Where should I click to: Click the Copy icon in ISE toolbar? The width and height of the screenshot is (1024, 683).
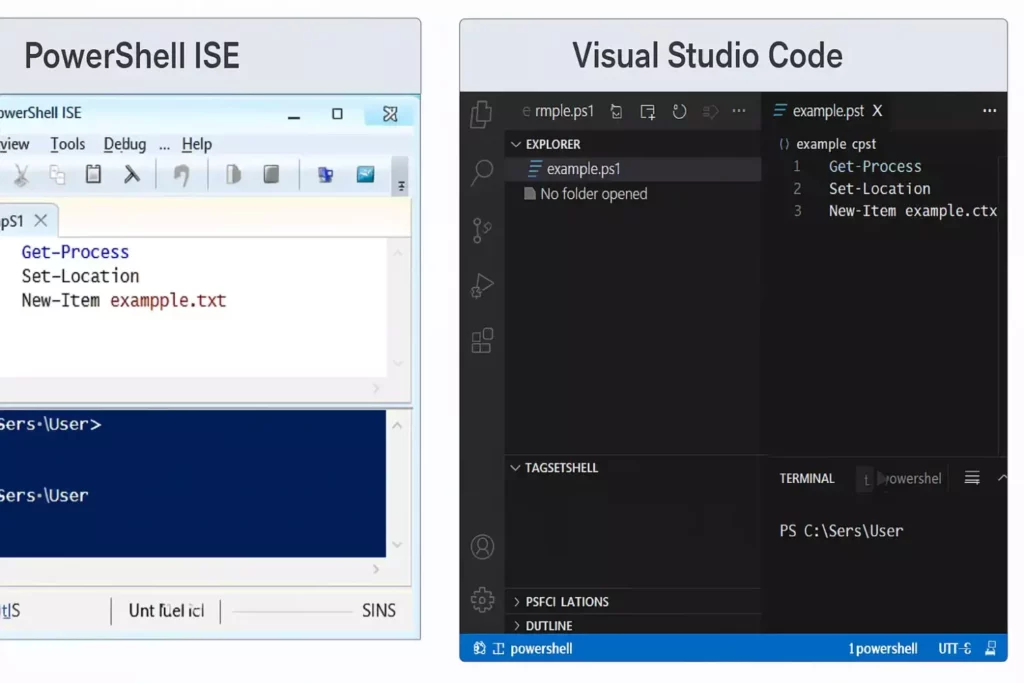(57, 175)
